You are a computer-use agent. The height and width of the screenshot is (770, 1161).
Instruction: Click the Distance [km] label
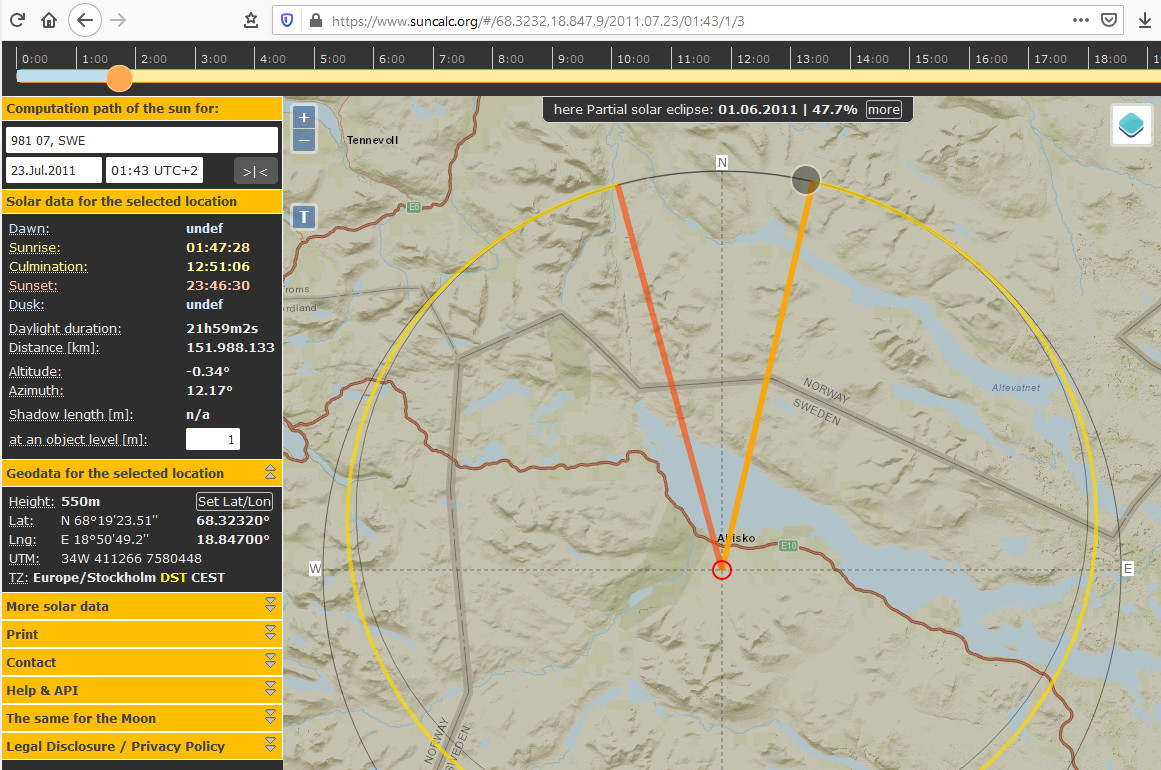point(53,348)
